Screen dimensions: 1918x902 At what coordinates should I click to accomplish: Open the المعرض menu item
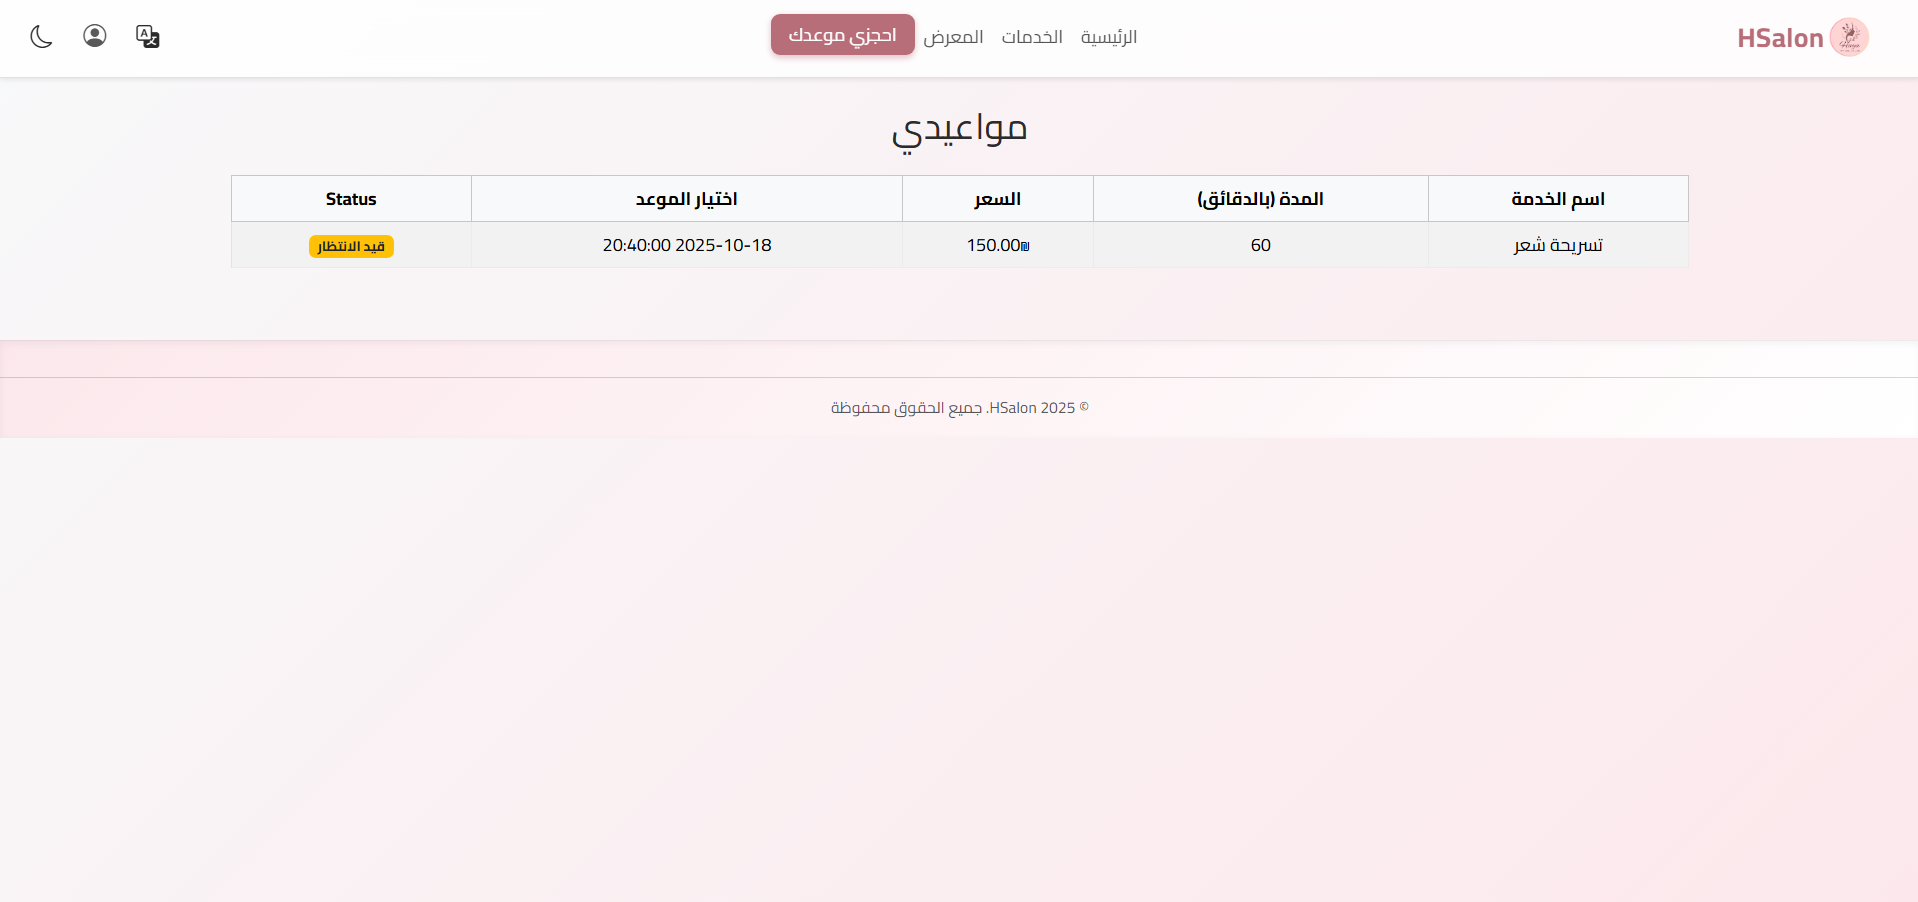coord(953,37)
